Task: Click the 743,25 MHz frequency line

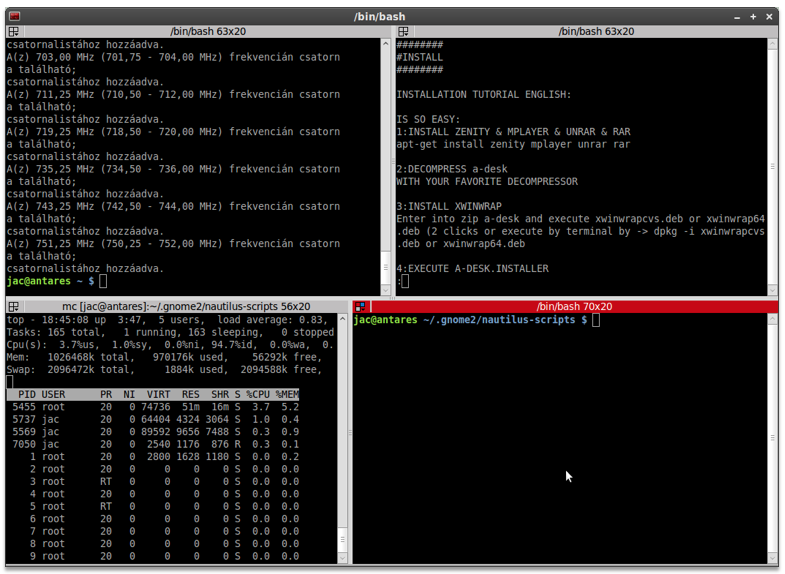Action: point(173,206)
